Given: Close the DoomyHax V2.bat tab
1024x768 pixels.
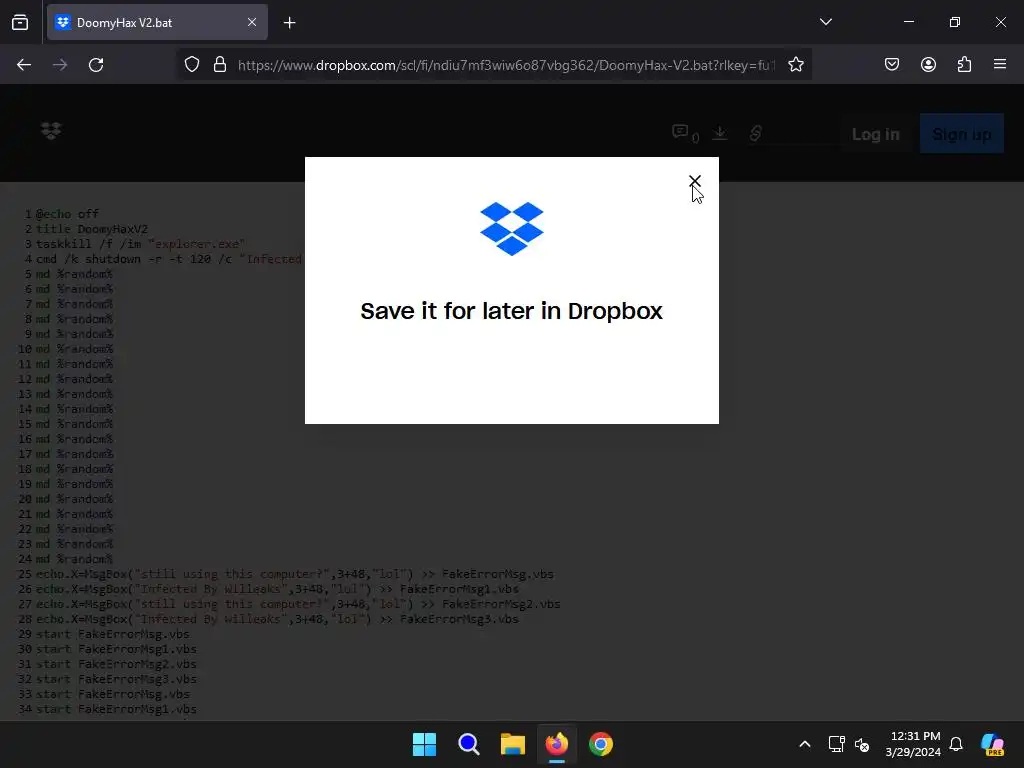Looking at the screenshot, I should click(251, 22).
